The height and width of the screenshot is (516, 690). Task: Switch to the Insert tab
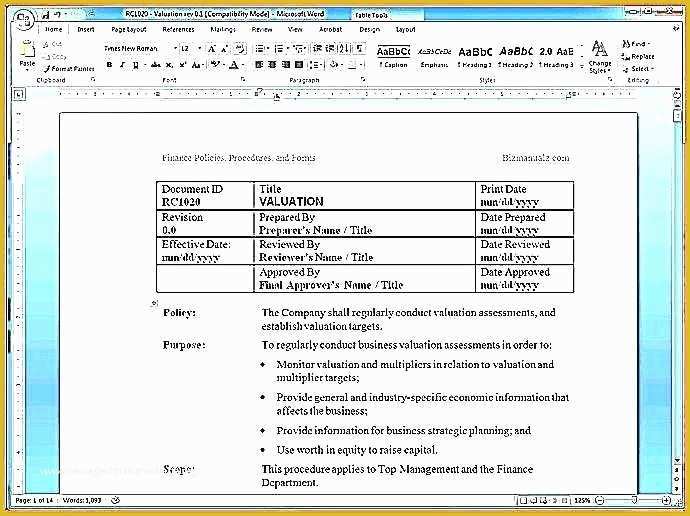point(86,29)
